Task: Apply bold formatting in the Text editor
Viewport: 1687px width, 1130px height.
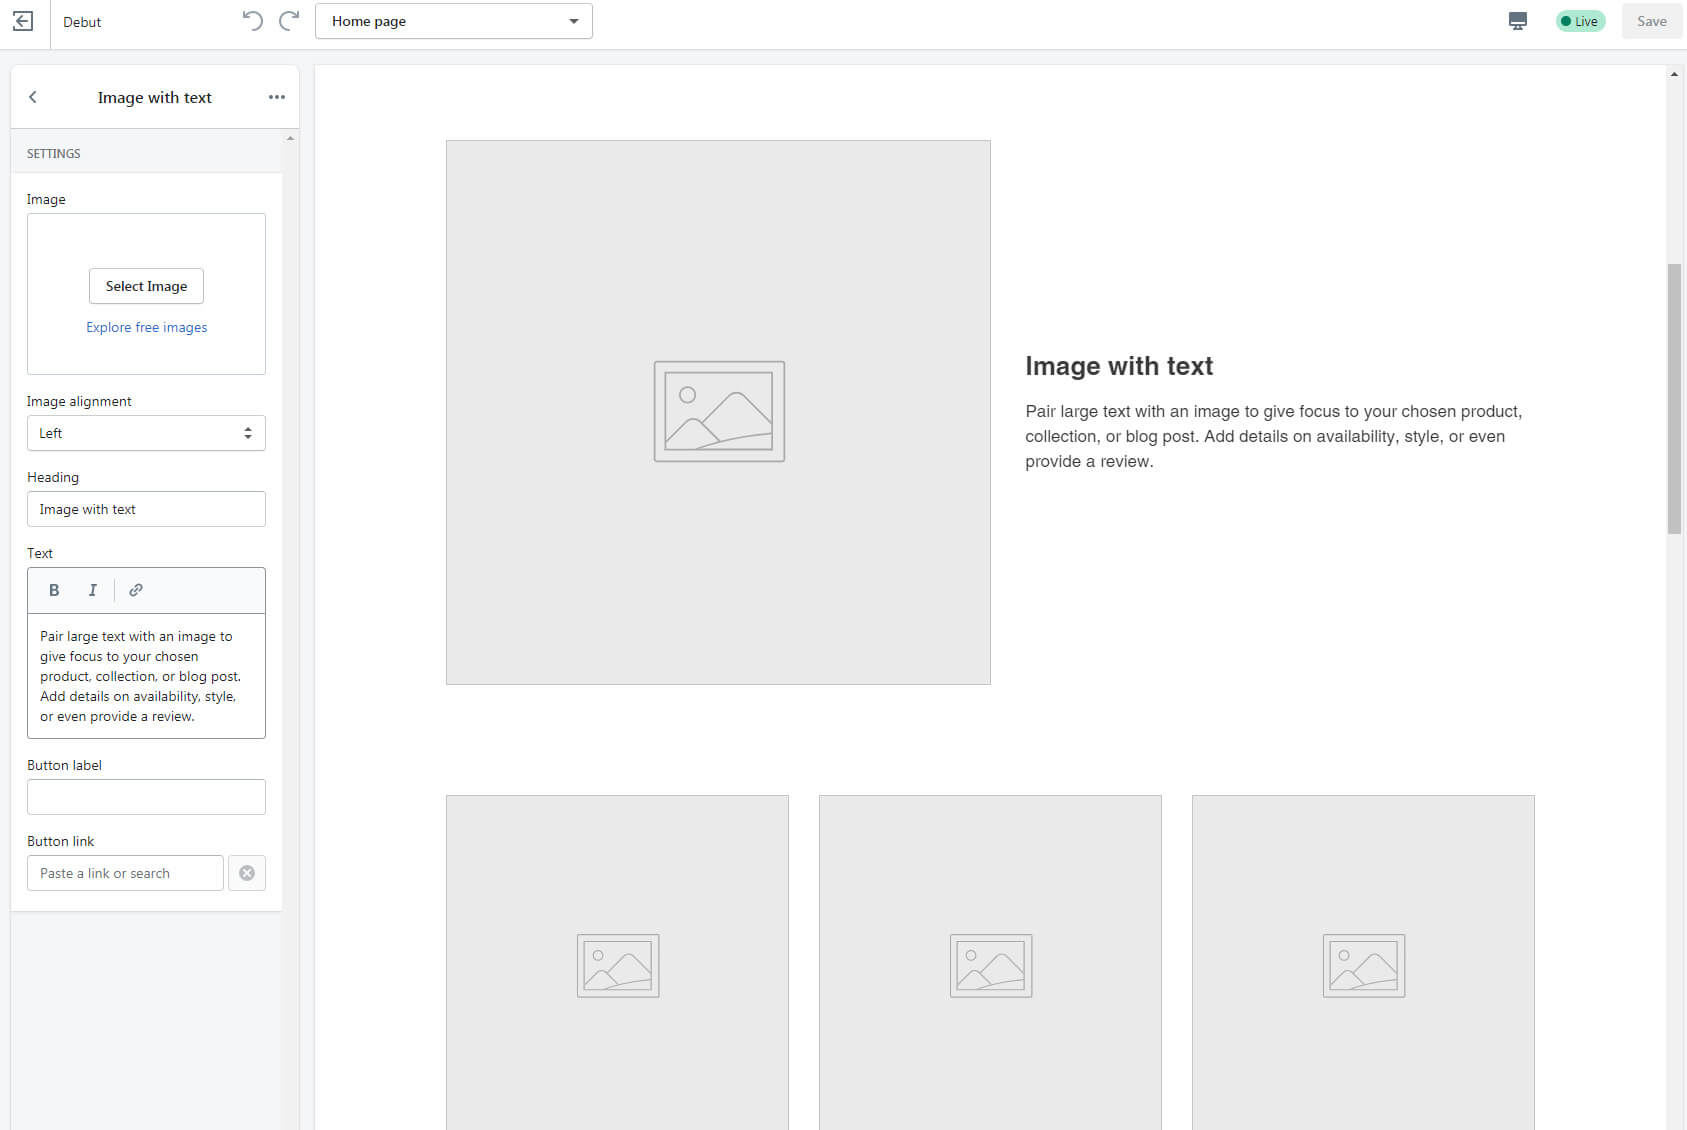Action: [53, 590]
